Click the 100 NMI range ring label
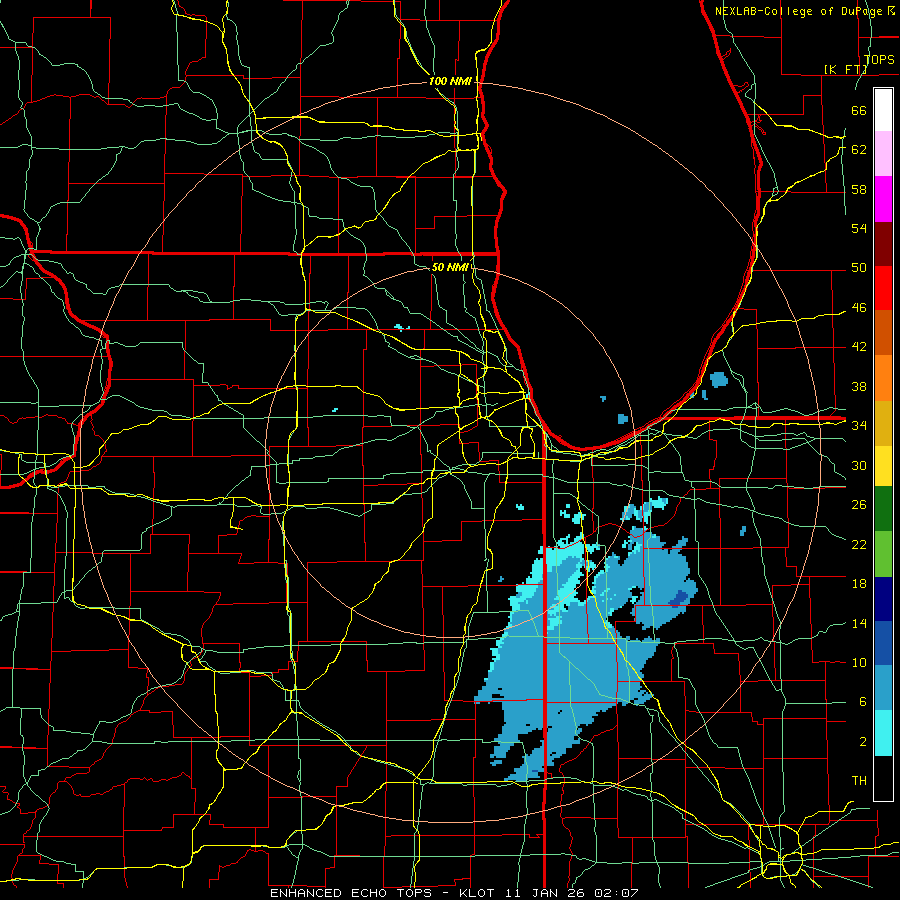The width and height of the screenshot is (900, 900). (x=451, y=82)
